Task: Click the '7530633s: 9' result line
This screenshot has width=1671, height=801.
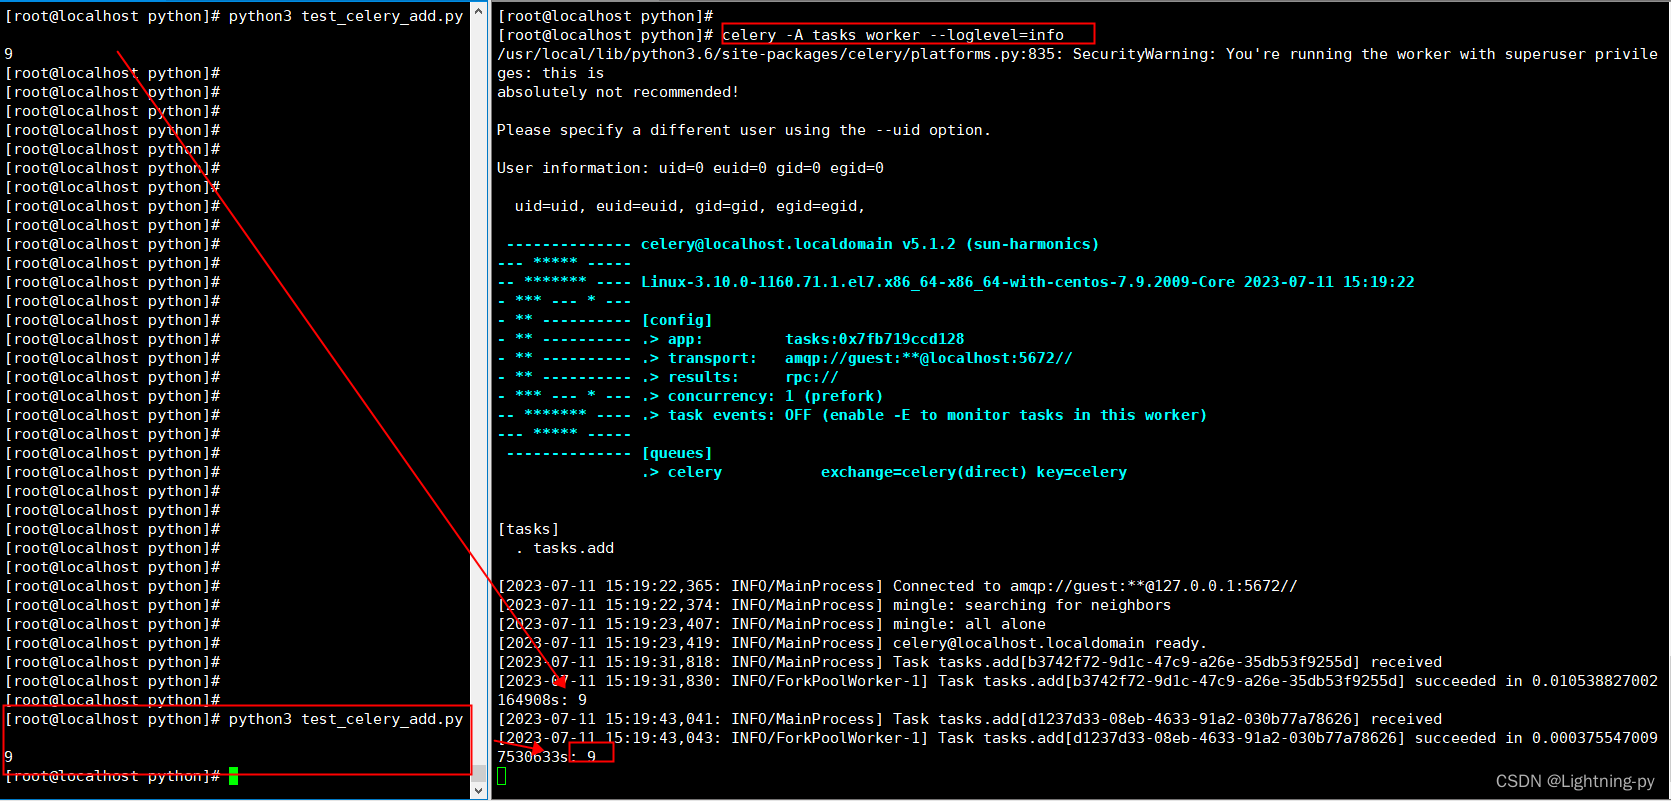Action: click(x=547, y=757)
